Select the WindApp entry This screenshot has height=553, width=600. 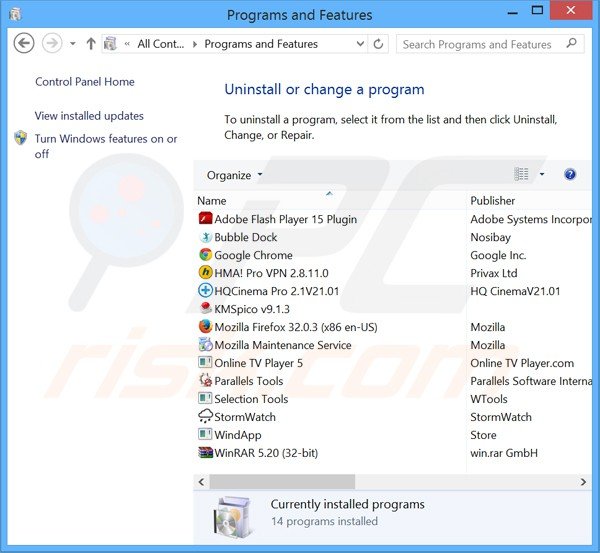pos(238,435)
